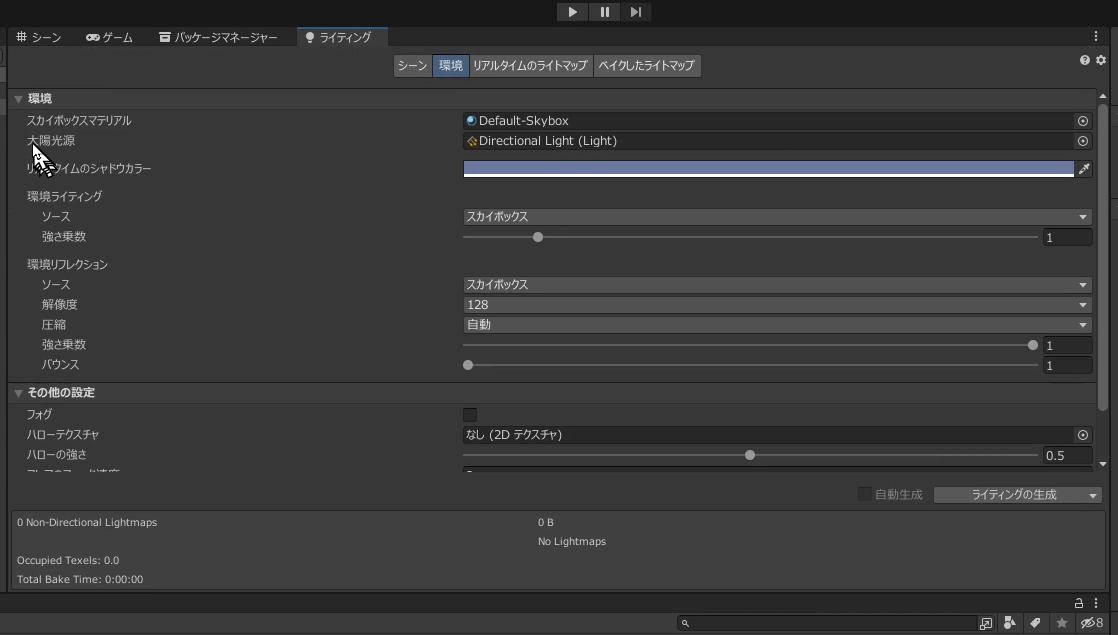
Task: Open object picker for スカイボックスマテリアル
Action: click(x=1082, y=121)
